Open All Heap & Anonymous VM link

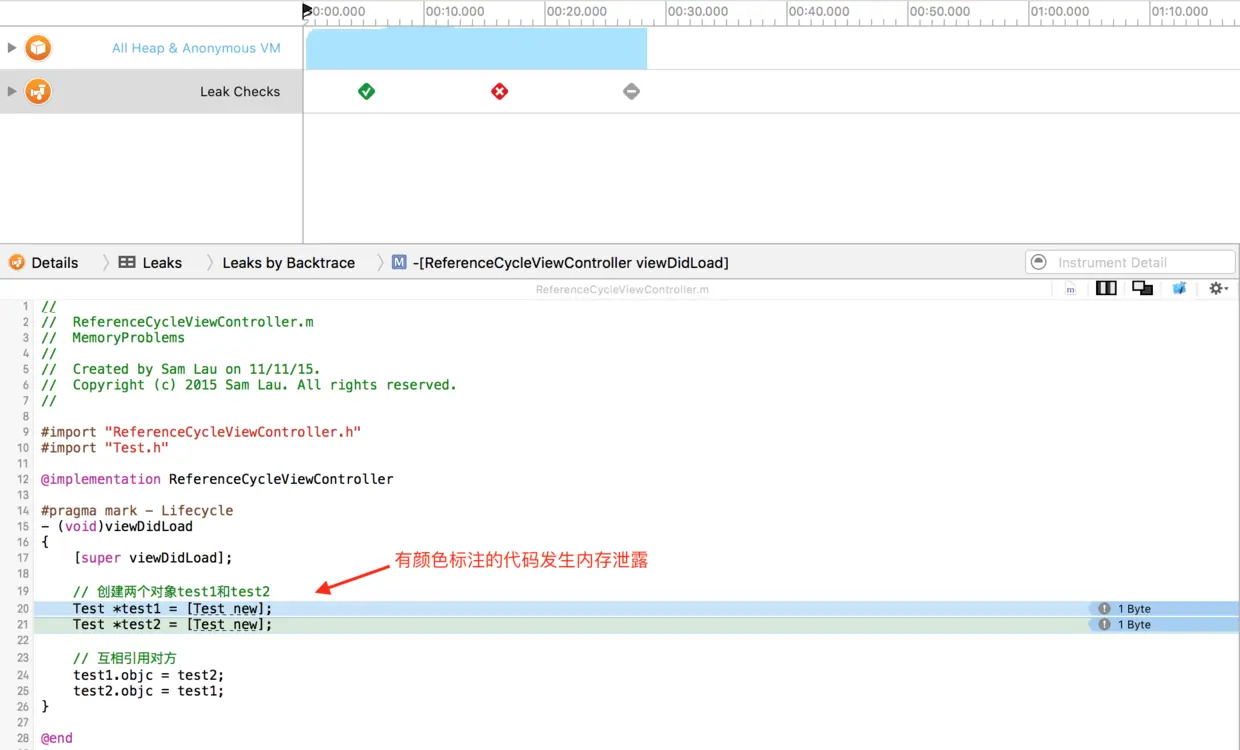196,48
